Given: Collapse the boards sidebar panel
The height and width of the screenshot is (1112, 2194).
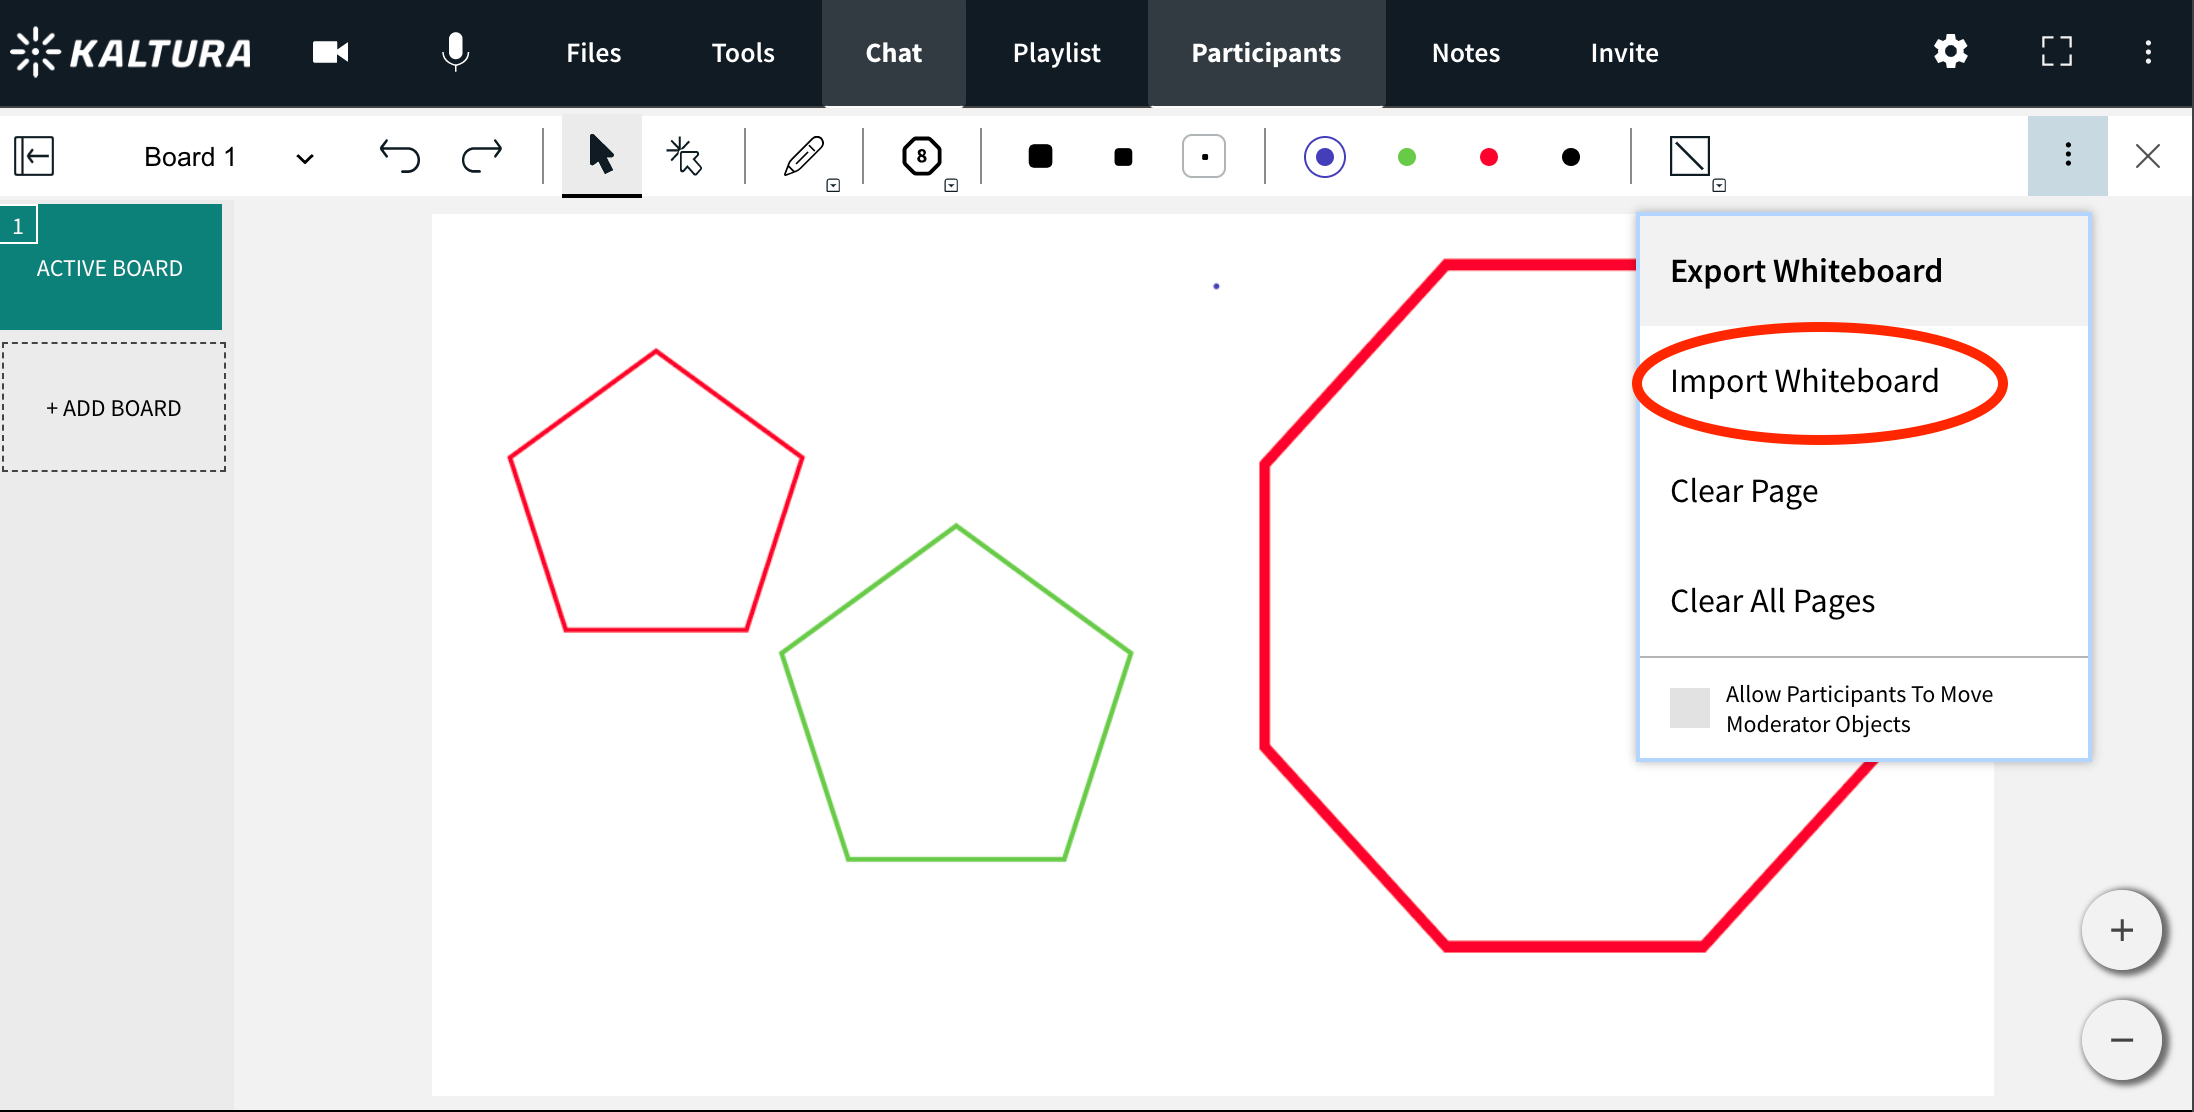Looking at the screenshot, I should pyautogui.click(x=34, y=157).
